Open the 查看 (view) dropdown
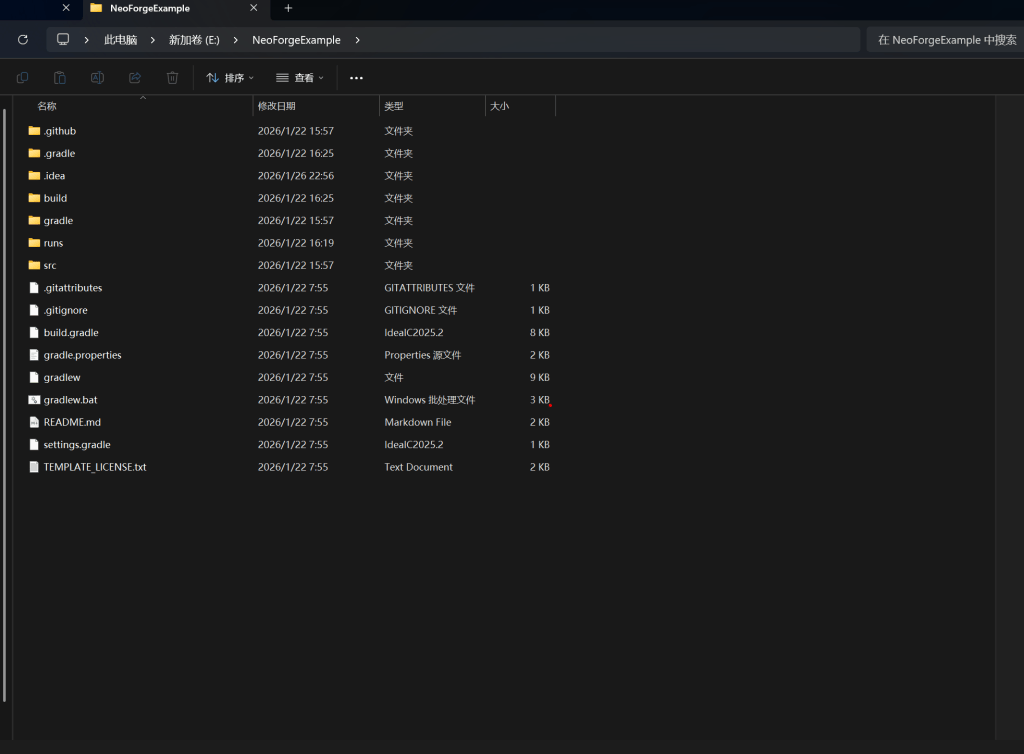This screenshot has height=754, width=1024. tap(300, 78)
